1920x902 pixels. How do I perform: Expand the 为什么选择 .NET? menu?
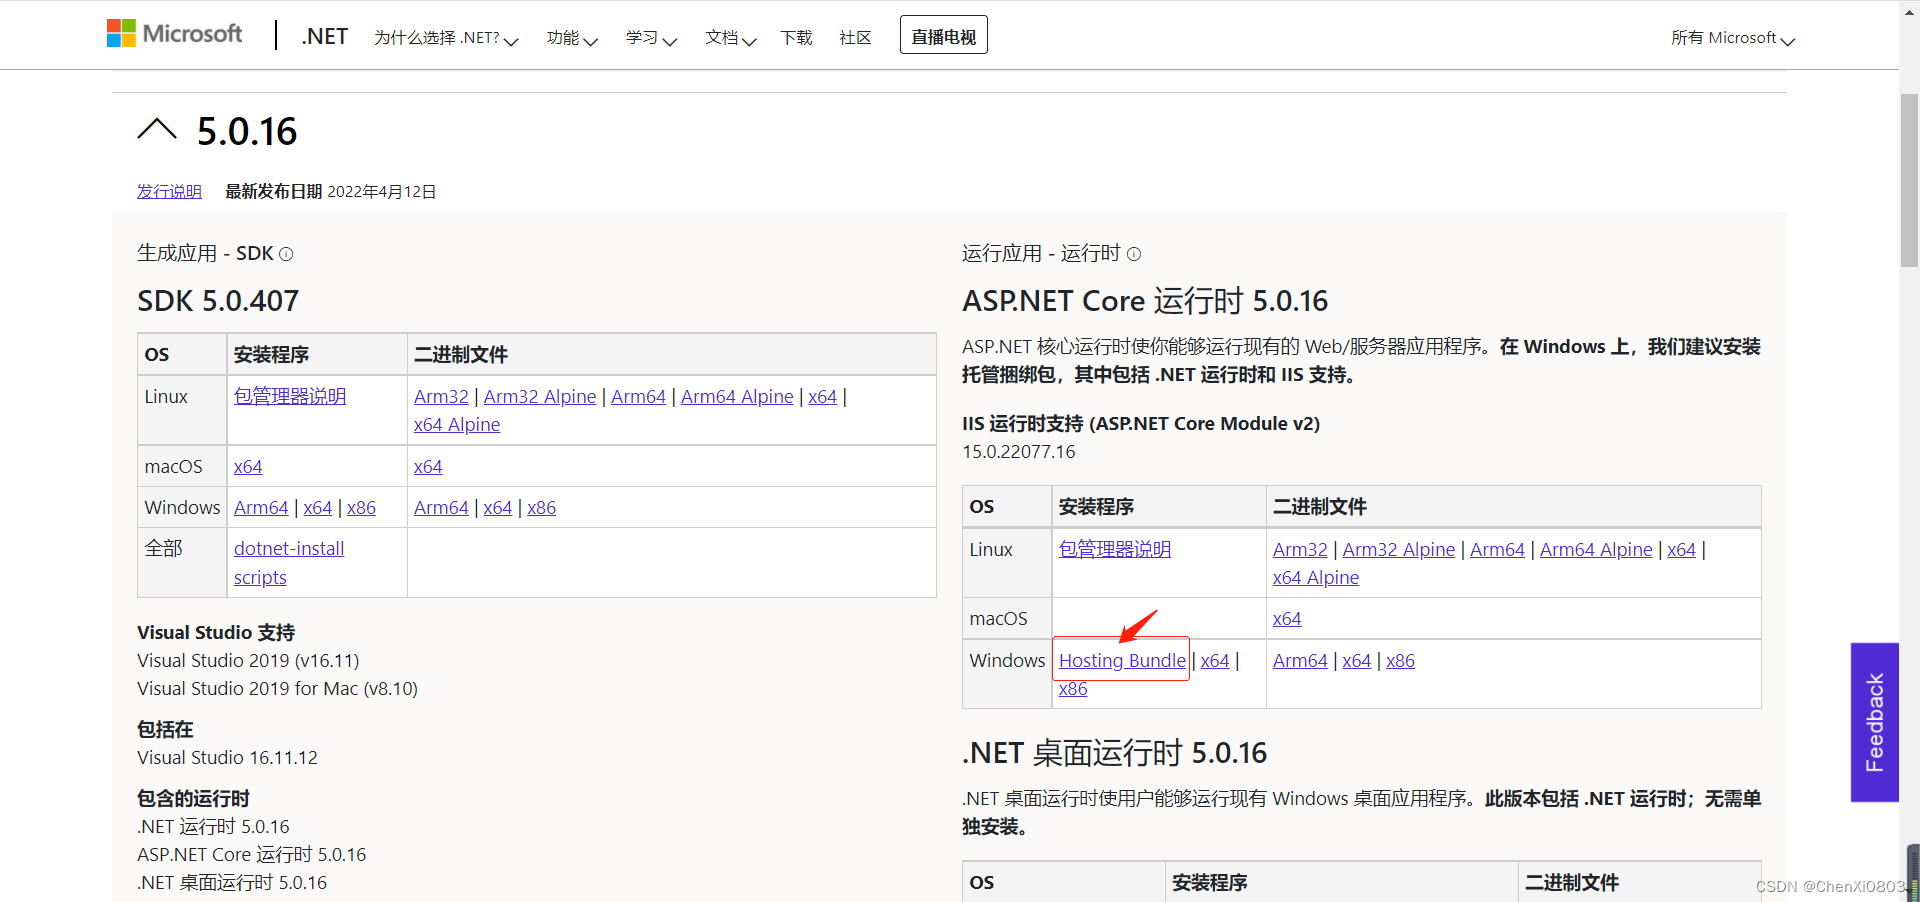[446, 38]
